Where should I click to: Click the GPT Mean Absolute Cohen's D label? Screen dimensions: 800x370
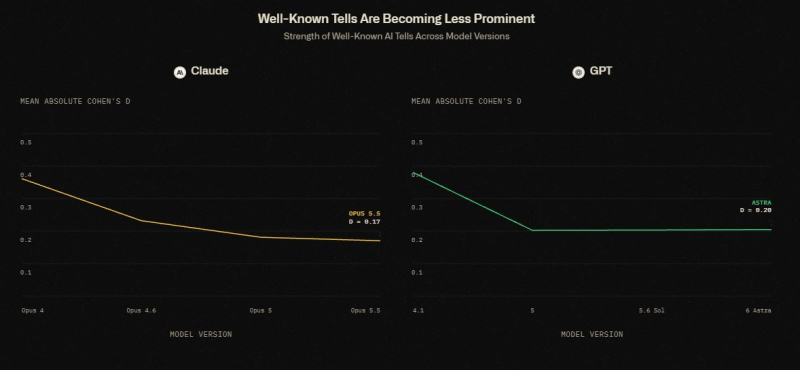(x=466, y=102)
